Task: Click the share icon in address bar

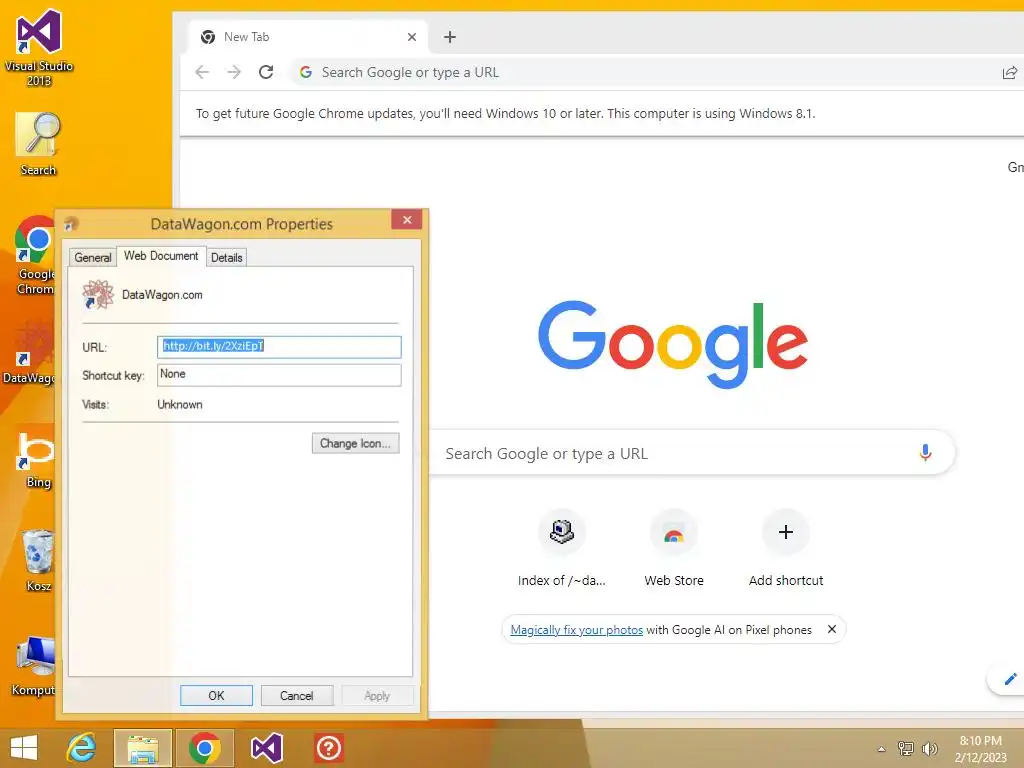Action: pyautogui.click(x=1010, y=72)
